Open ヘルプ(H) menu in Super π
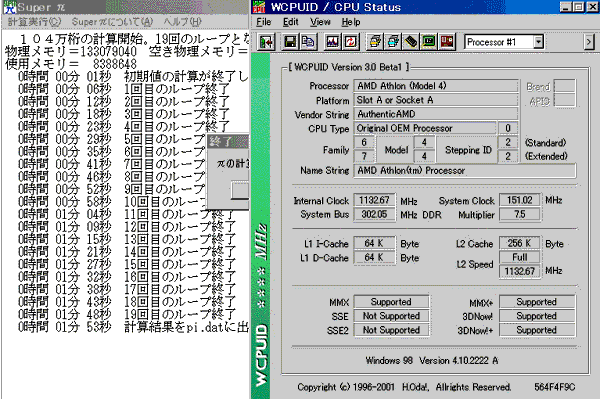600x399 pixels. (182, 22)
